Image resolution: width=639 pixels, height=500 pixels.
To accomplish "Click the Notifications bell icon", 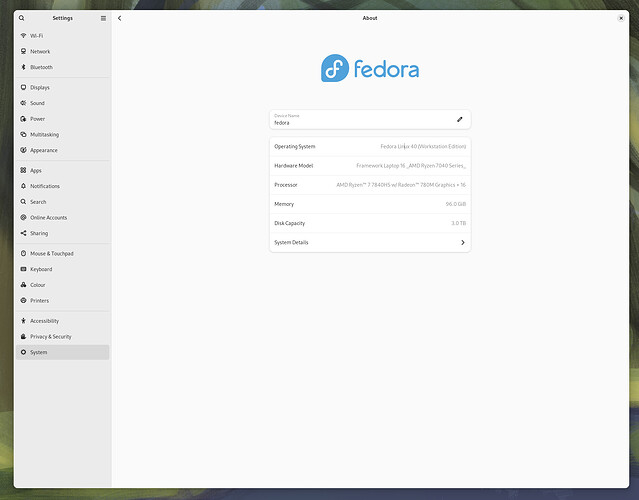I will [23, 186].
